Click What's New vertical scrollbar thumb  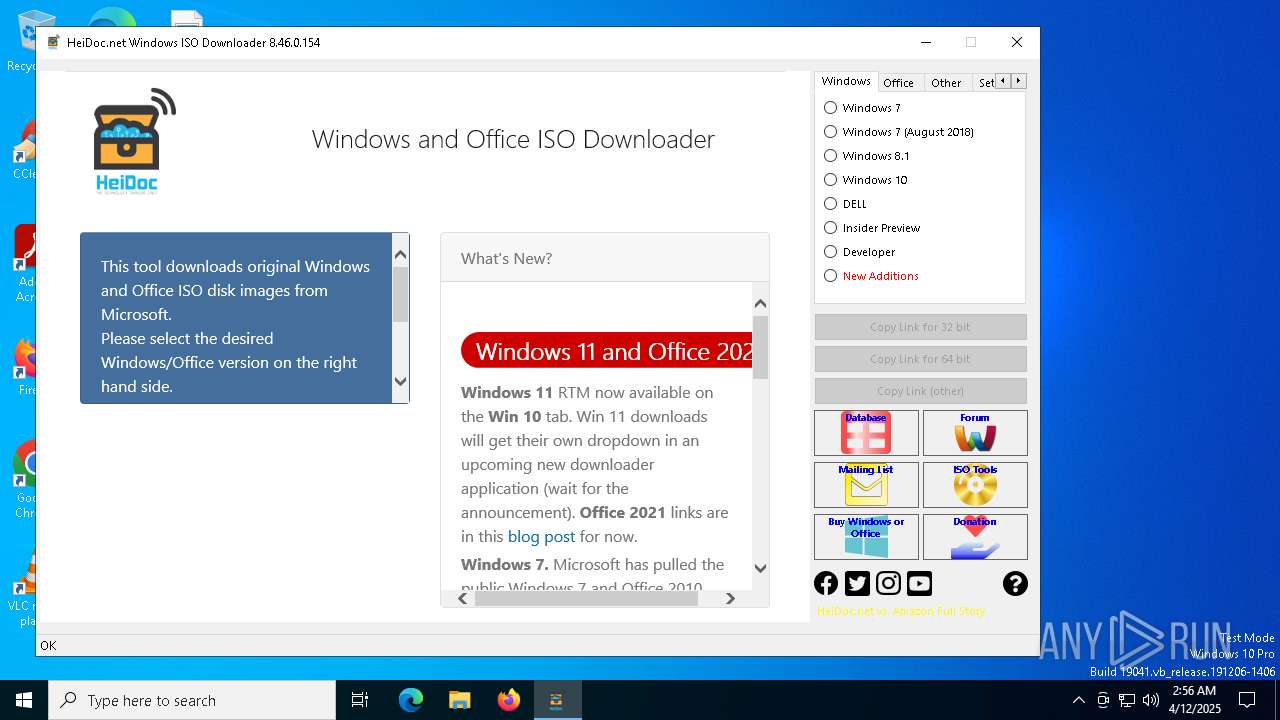point(760,347)
